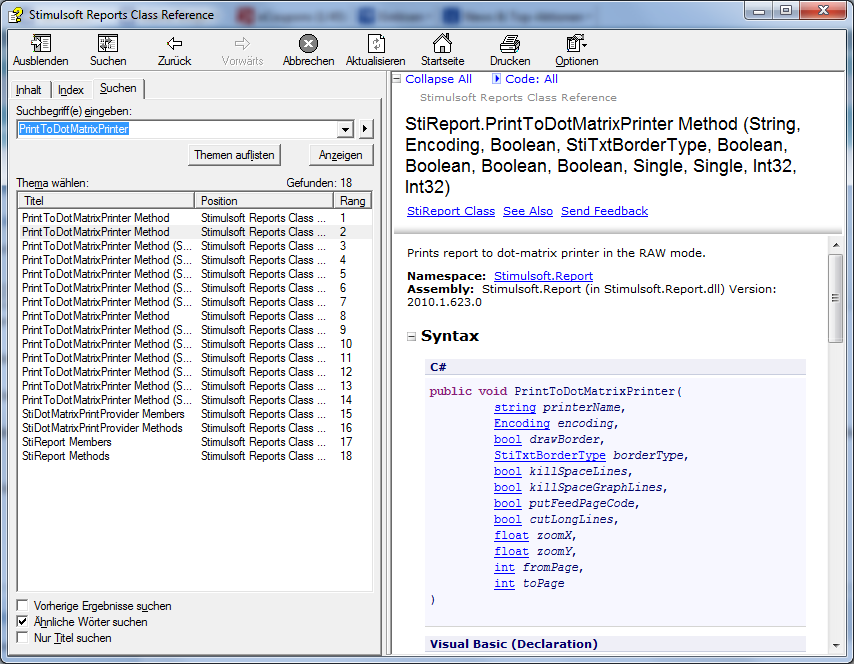Toggle Vorherige Ergebnisse suchen checkbox

click(22, 606)
